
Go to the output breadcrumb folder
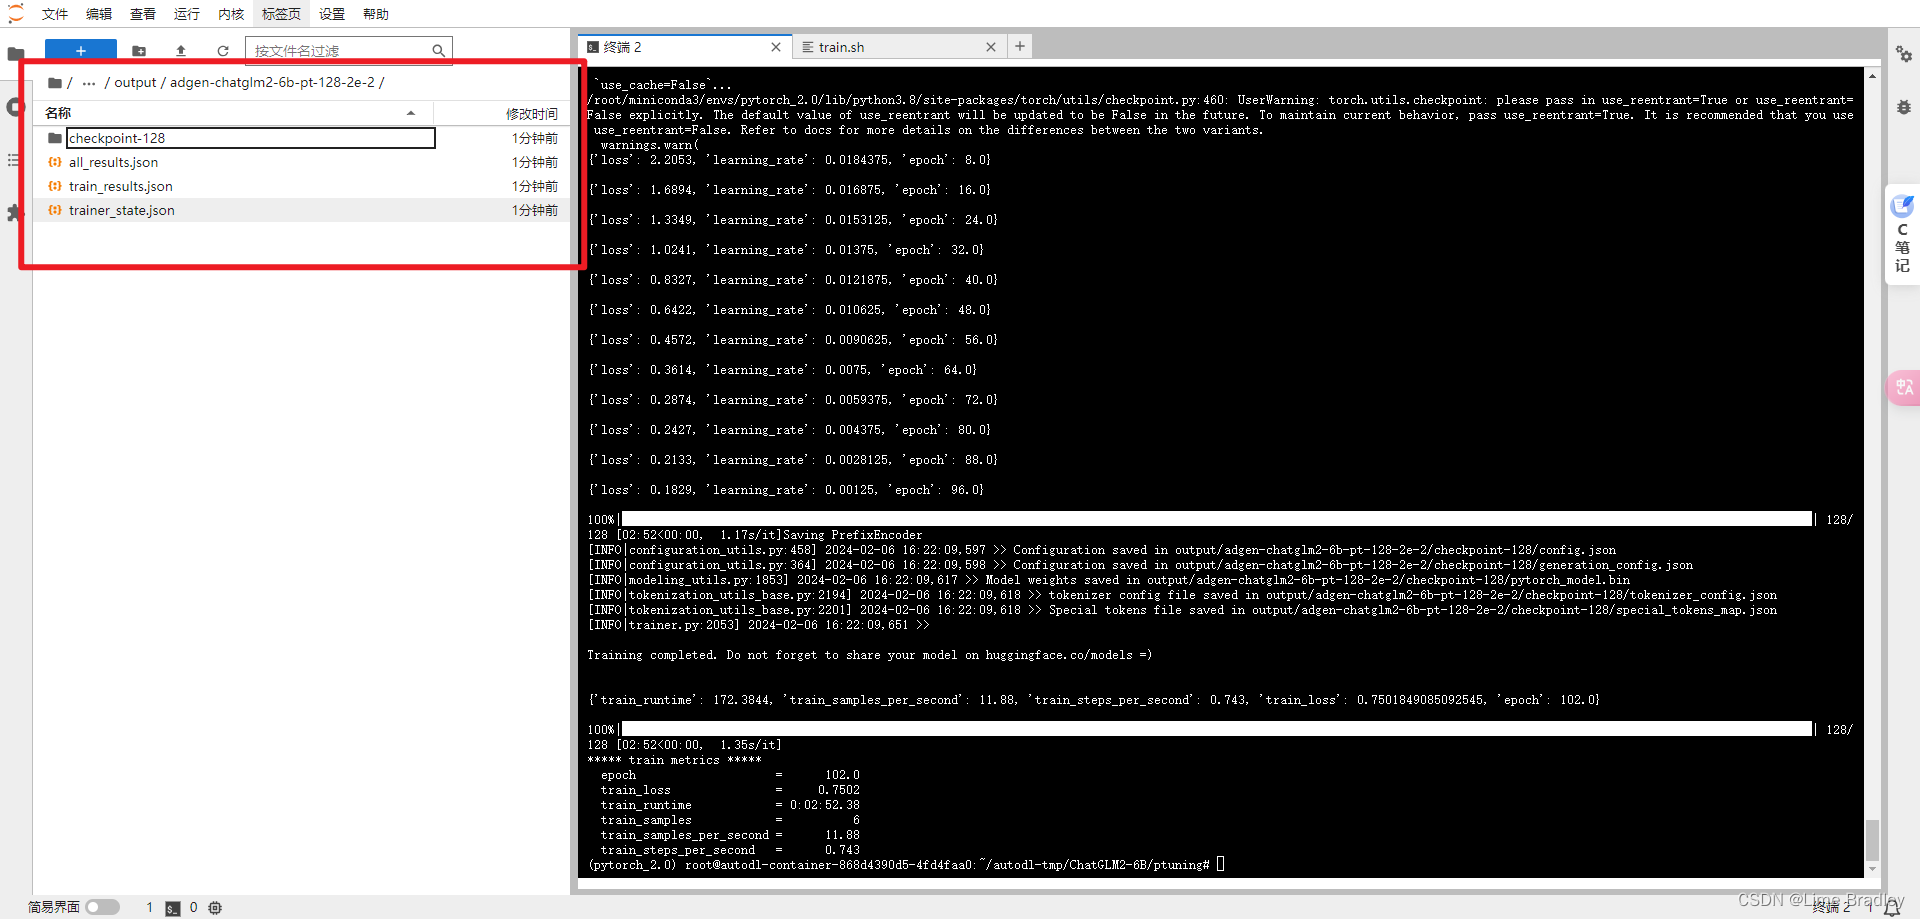pyautogui.click(x=135, y=83)
